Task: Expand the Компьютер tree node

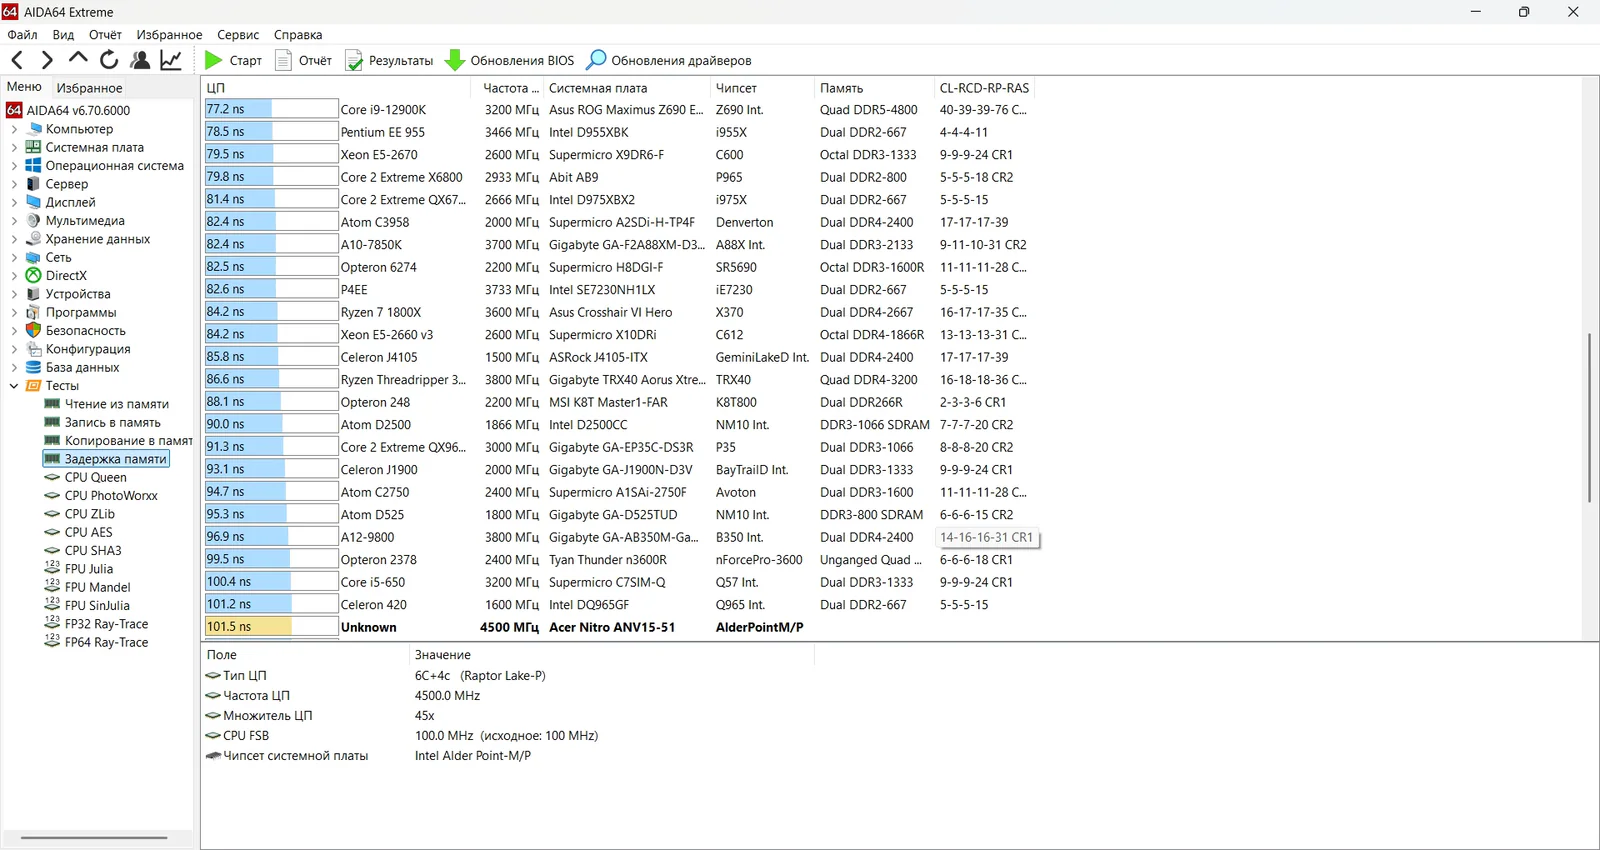Action: tap(14, 129)
